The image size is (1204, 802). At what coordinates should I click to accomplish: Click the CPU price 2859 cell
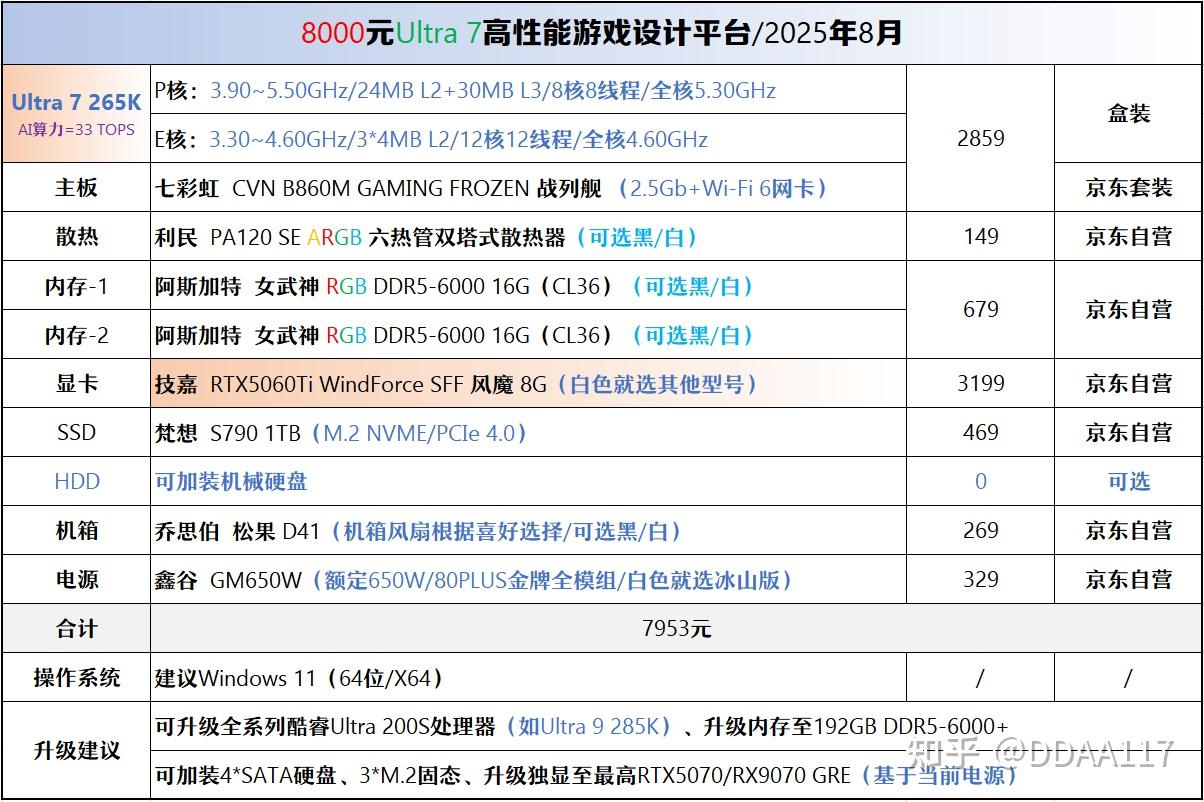coord(980,138)
